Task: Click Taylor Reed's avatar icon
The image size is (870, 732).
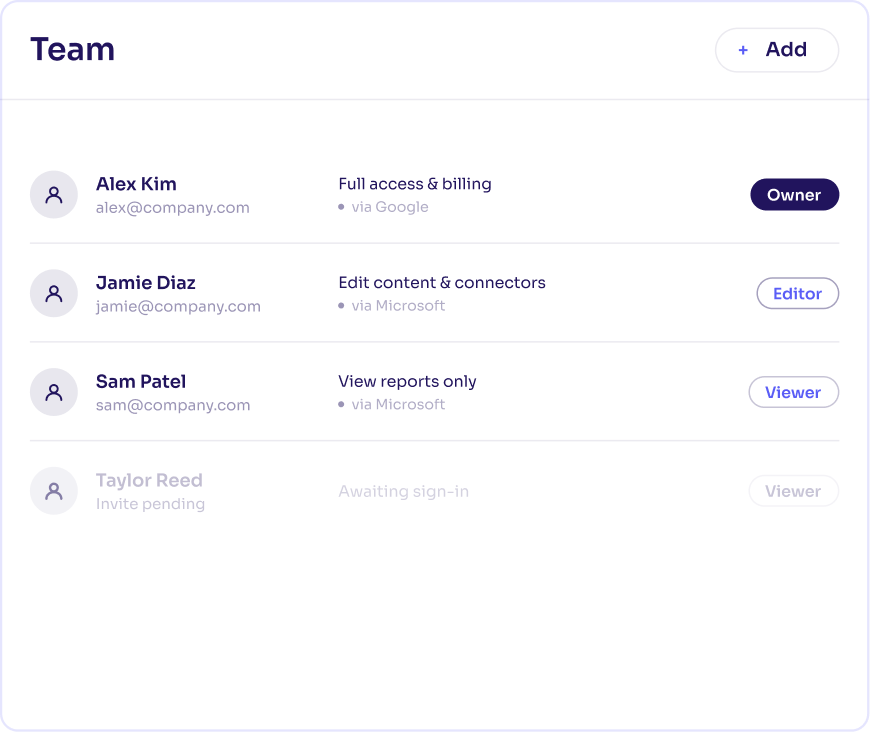Action: tap(54, 491)
